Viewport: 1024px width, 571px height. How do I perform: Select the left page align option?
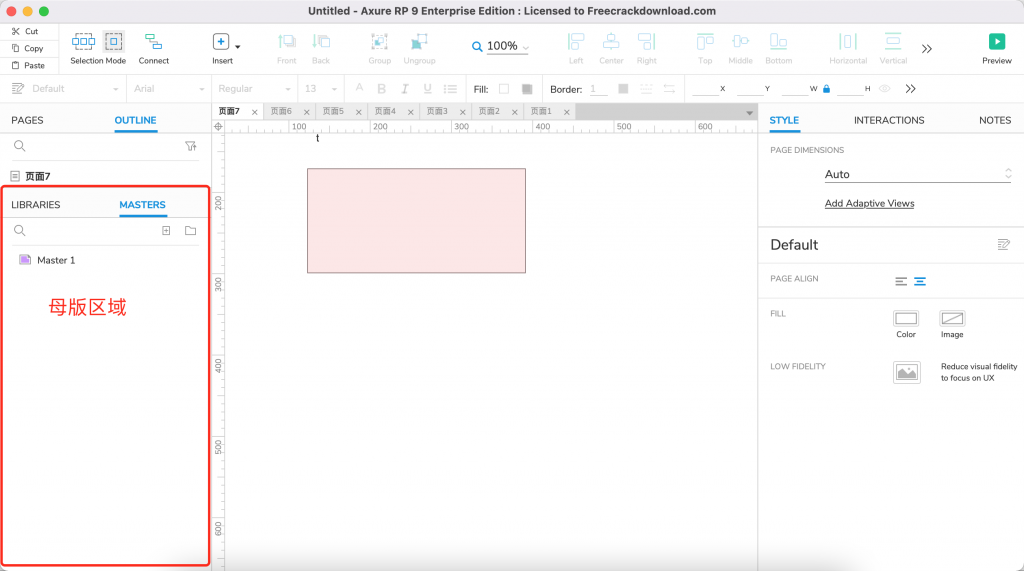pyautogui.click(x=901, y=281)
